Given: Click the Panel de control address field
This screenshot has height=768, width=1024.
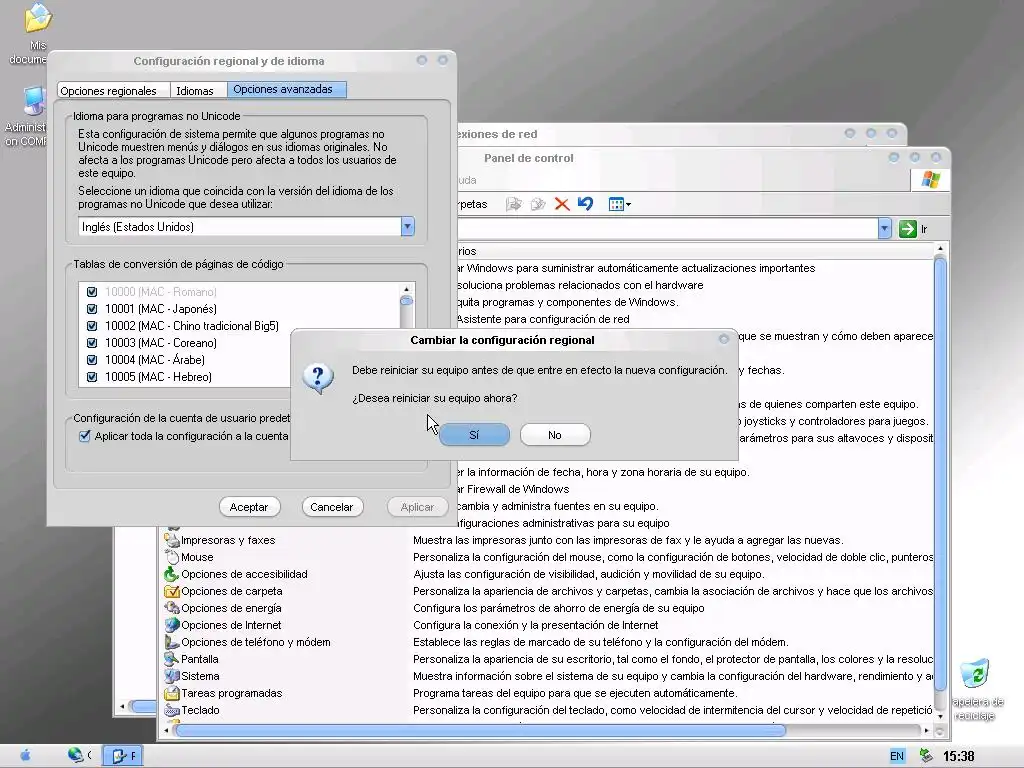Looking at the screenshot, I should click(667, 229).
